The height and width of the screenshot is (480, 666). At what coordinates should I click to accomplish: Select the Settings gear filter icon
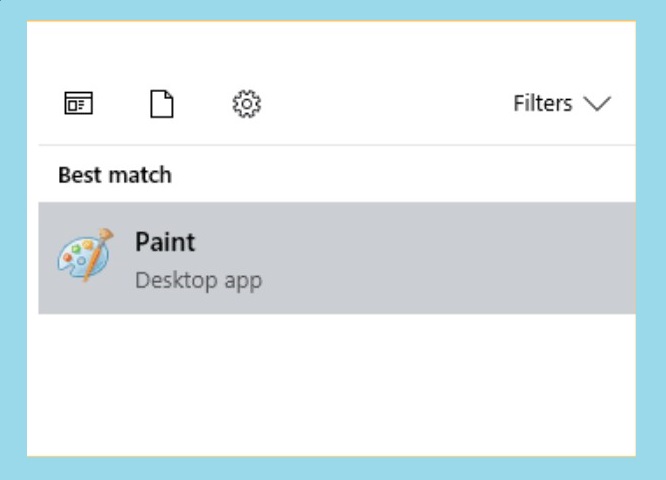[247, 104]
